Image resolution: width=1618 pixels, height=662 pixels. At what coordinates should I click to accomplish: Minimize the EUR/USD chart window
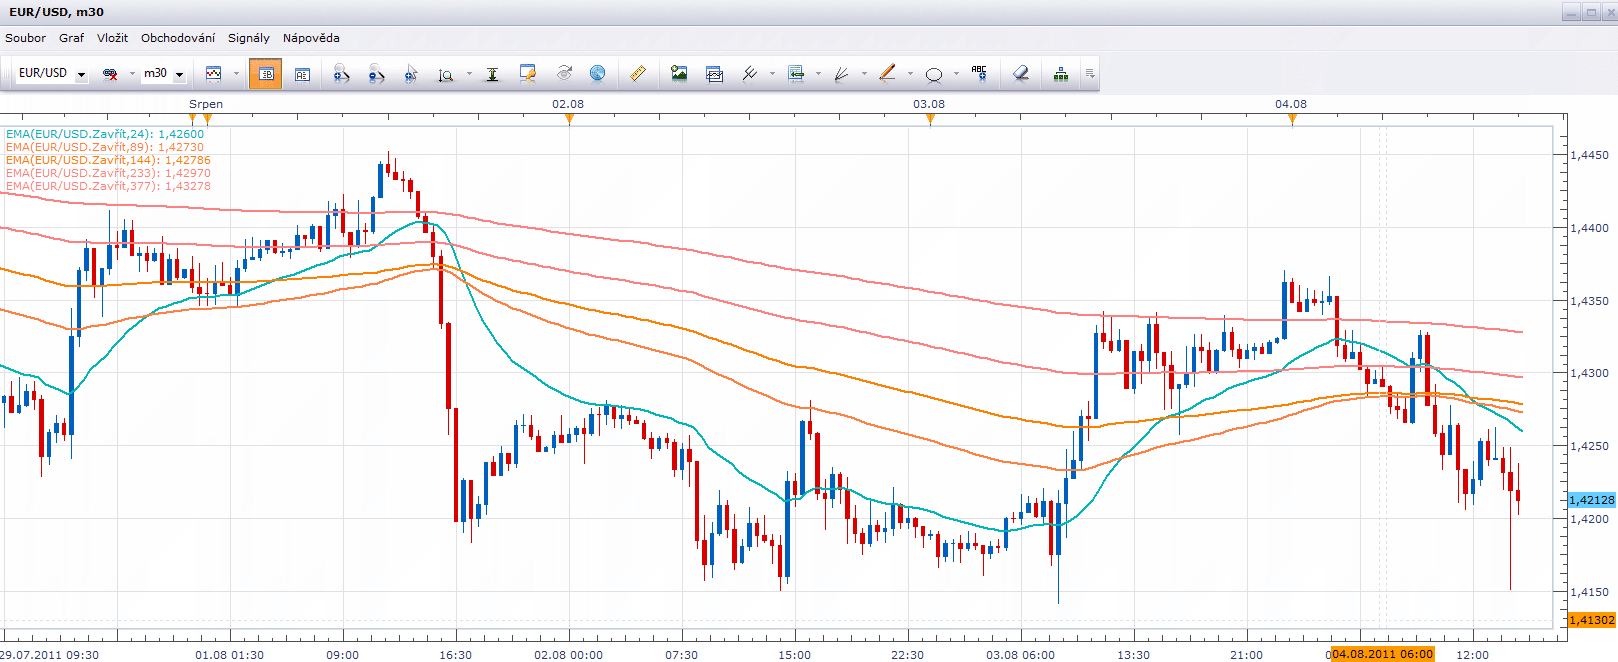click(x=1570, y=12)
